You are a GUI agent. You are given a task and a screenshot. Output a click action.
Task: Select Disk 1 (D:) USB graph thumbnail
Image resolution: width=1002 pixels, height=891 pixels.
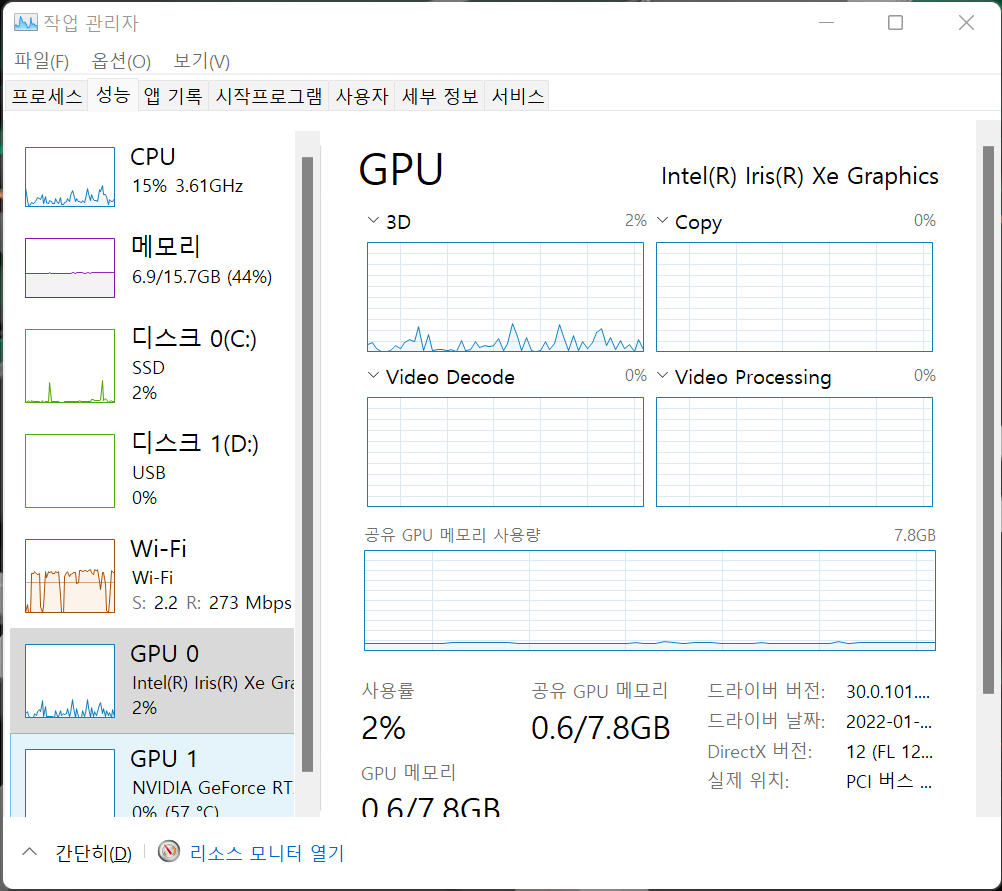70,471
